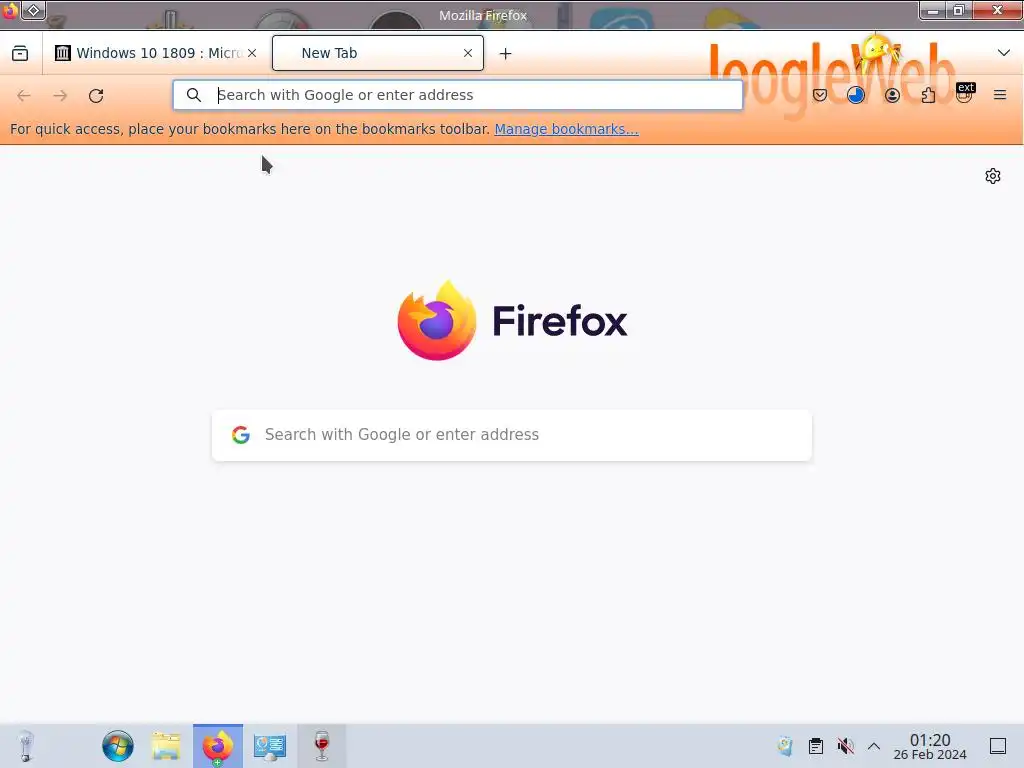Screen dimensions: 1024x768
Task: Close the New Tab tab
Action: point(468,53)
